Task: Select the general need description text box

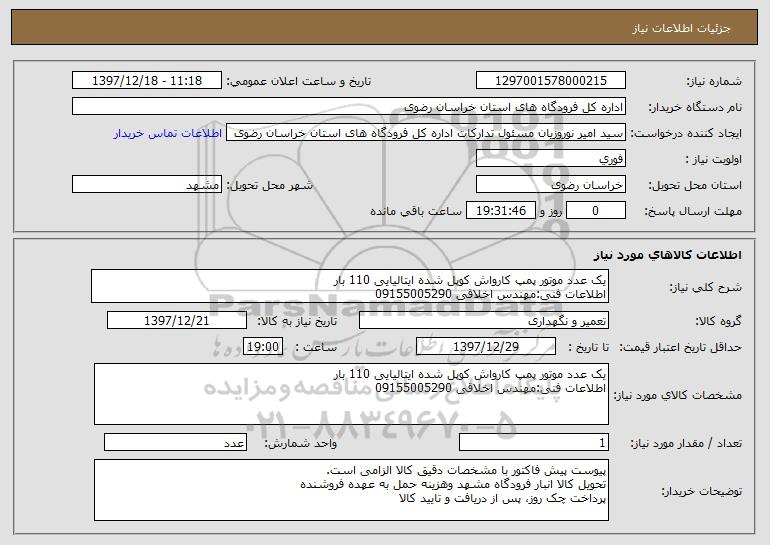Action: tap(350, 286)
